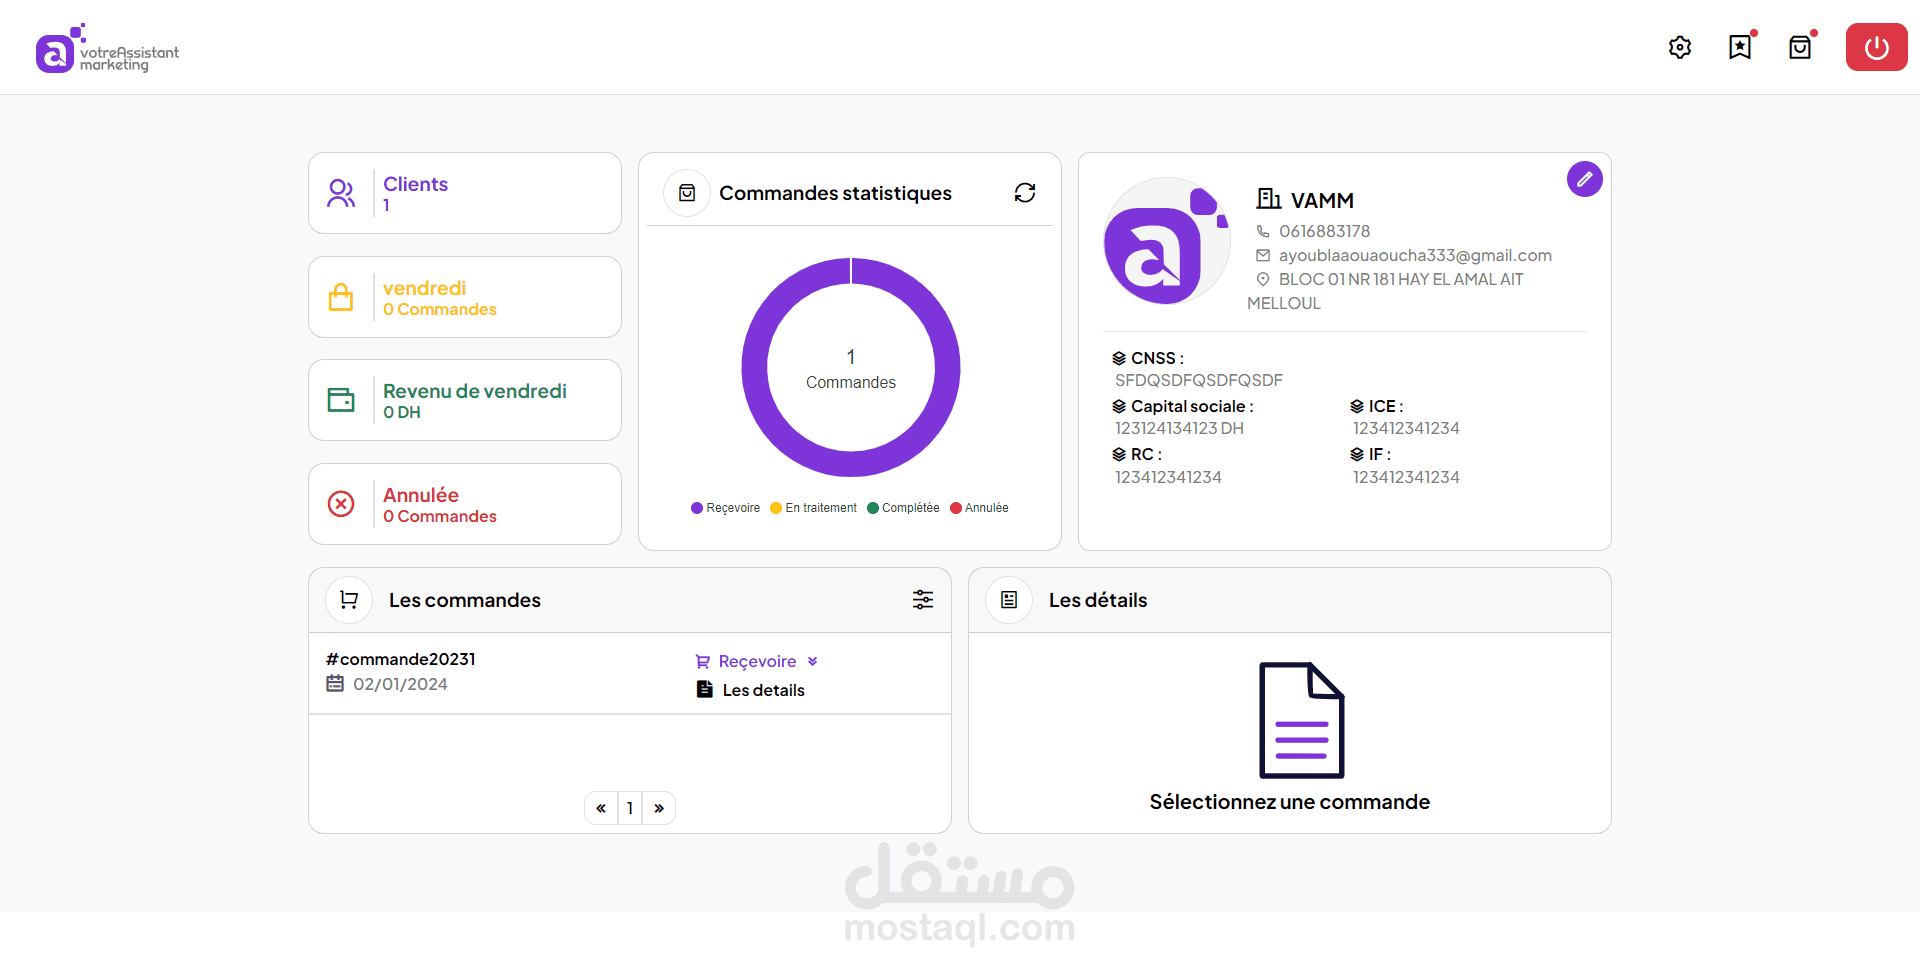The width and height of the screenshot is (1920, 967).
Task: Toggle Annulée legend entry
Action: [979, 508]
